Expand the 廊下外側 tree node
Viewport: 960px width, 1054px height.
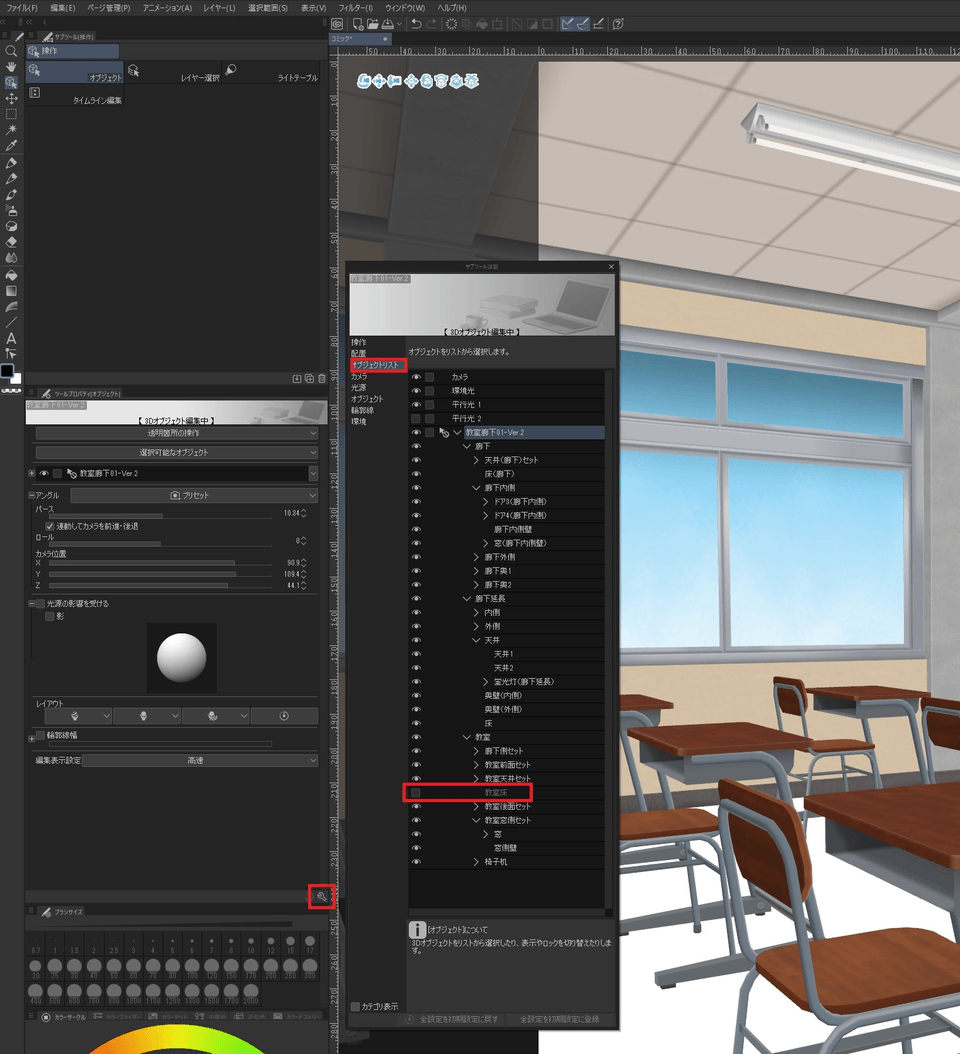pos(476,557)
